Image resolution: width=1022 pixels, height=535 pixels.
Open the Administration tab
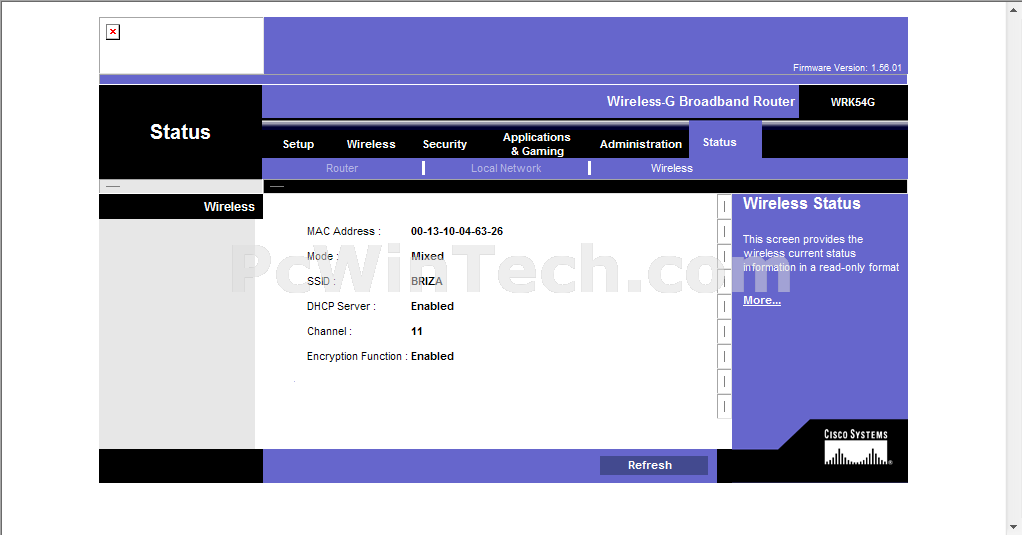pos(641,144)
